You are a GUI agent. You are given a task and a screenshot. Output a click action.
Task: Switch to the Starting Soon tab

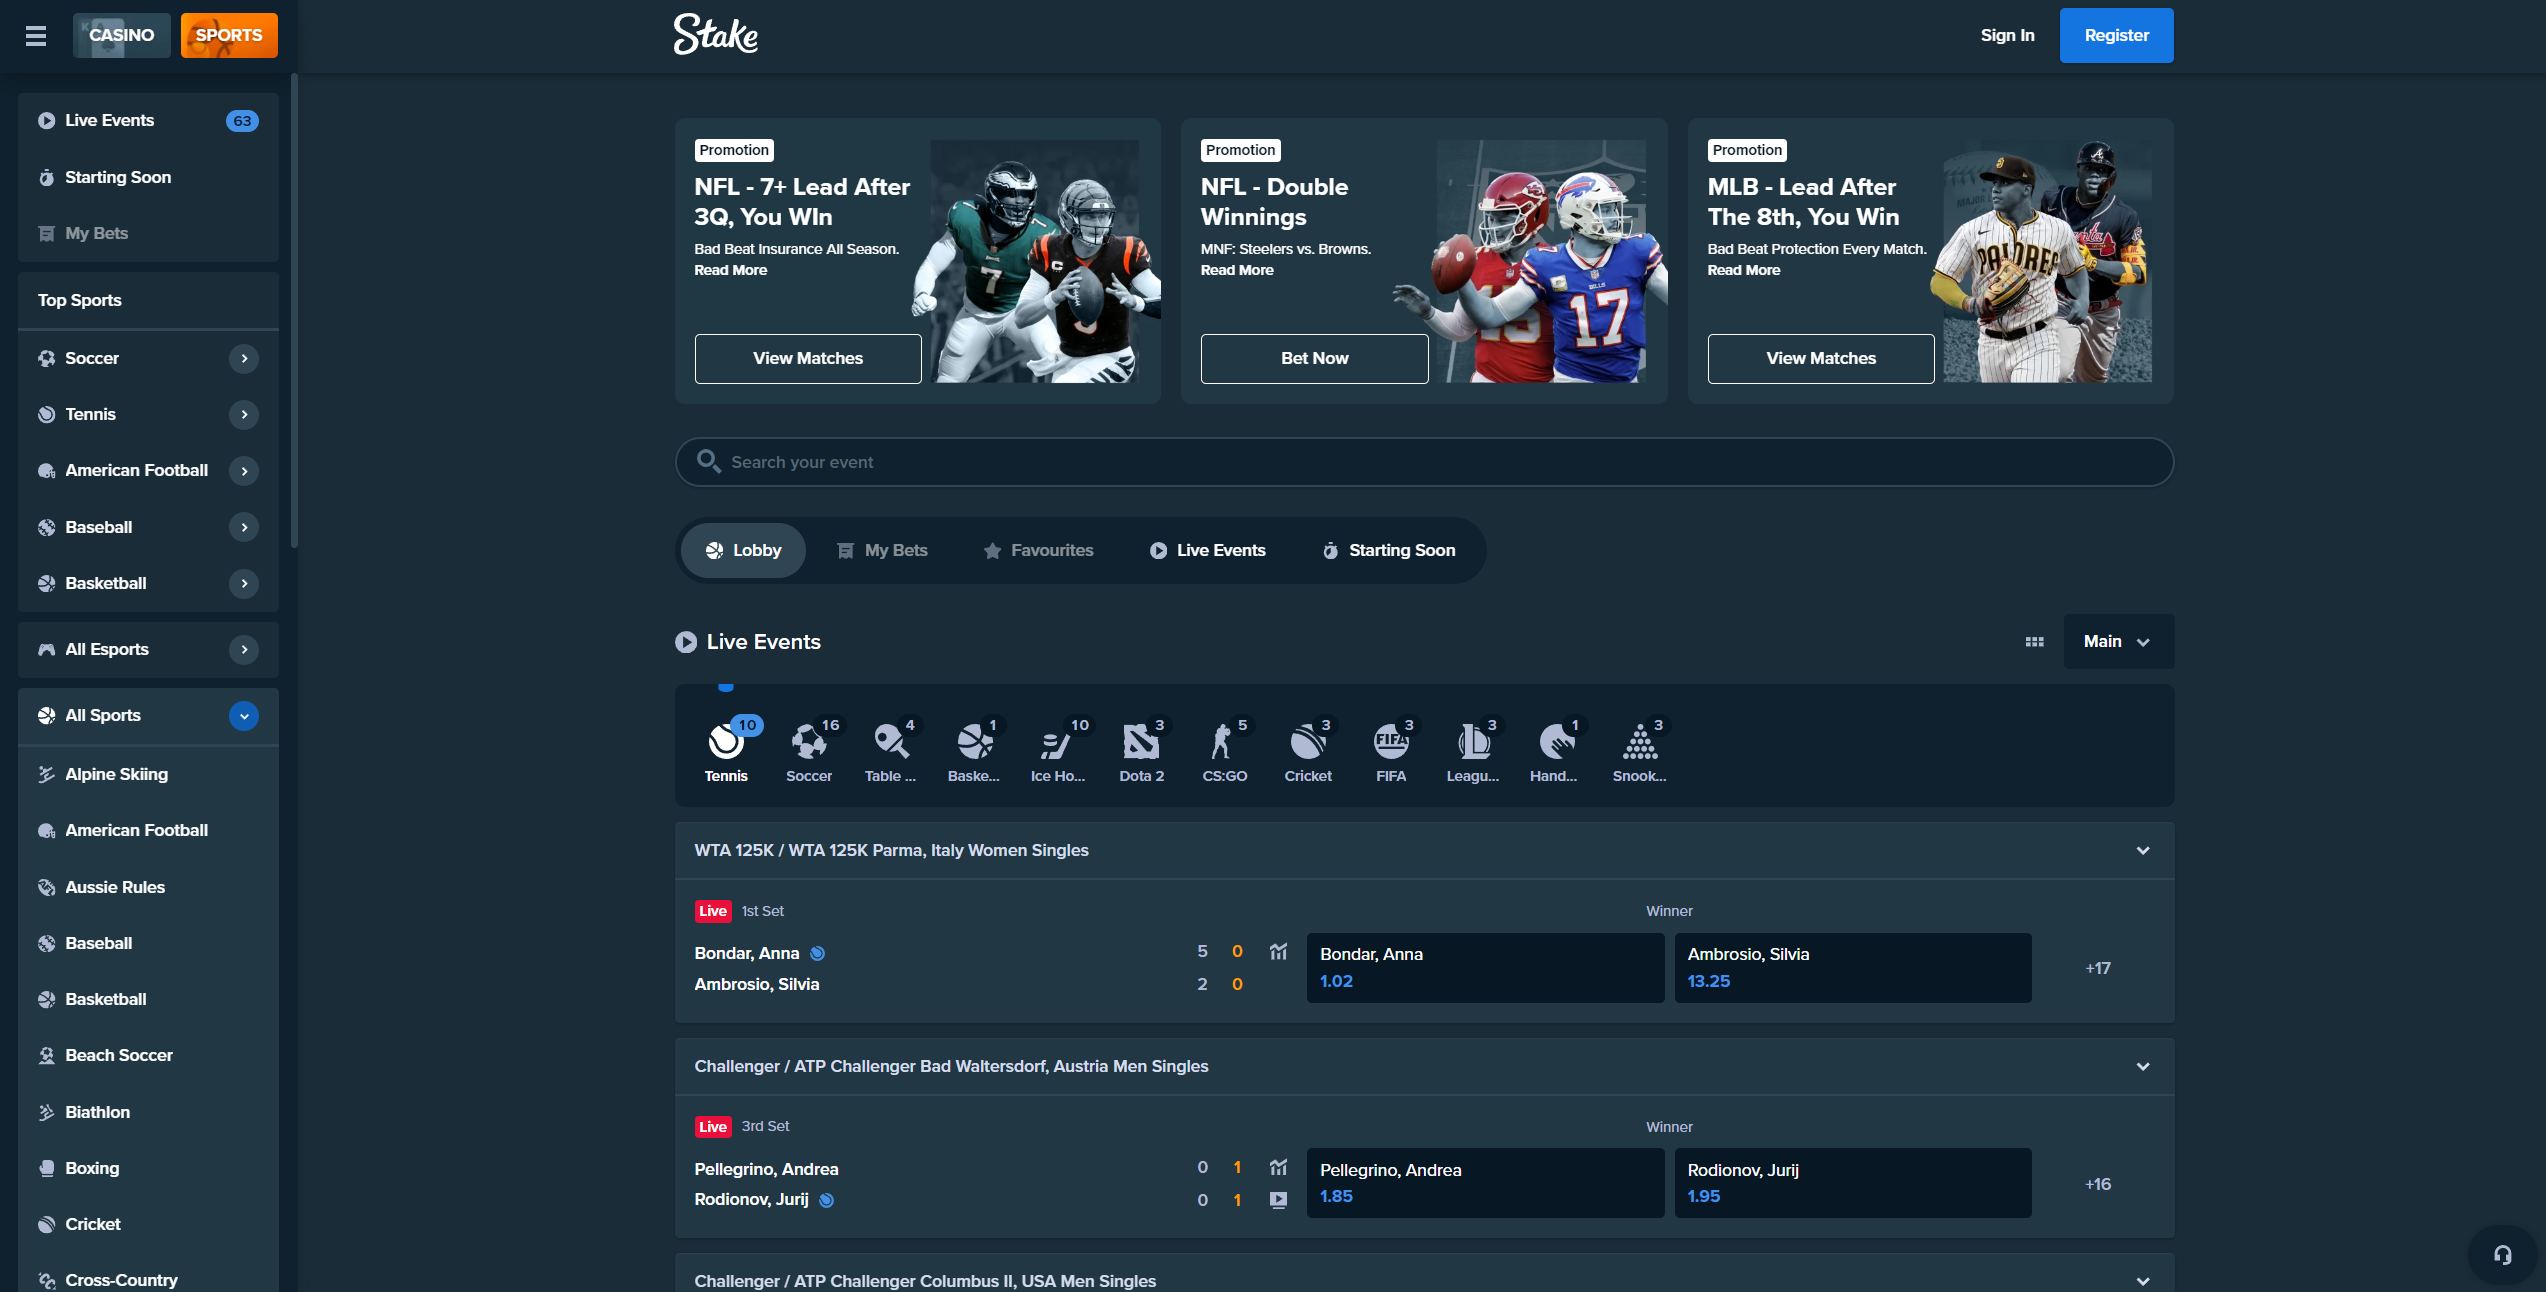pos(1389,550)
